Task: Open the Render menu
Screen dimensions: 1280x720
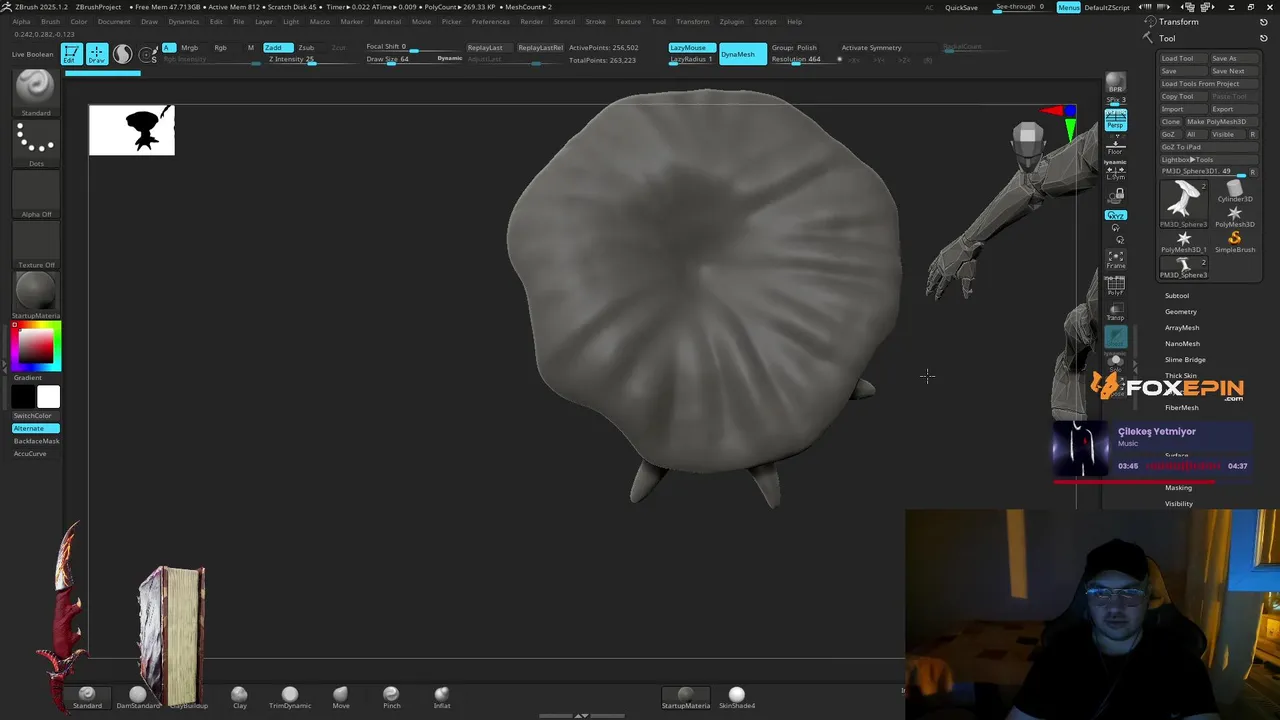Action: coord(532,21)
